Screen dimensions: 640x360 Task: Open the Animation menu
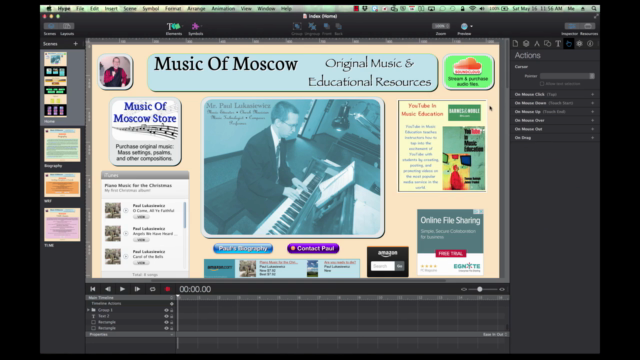point(223,9)
